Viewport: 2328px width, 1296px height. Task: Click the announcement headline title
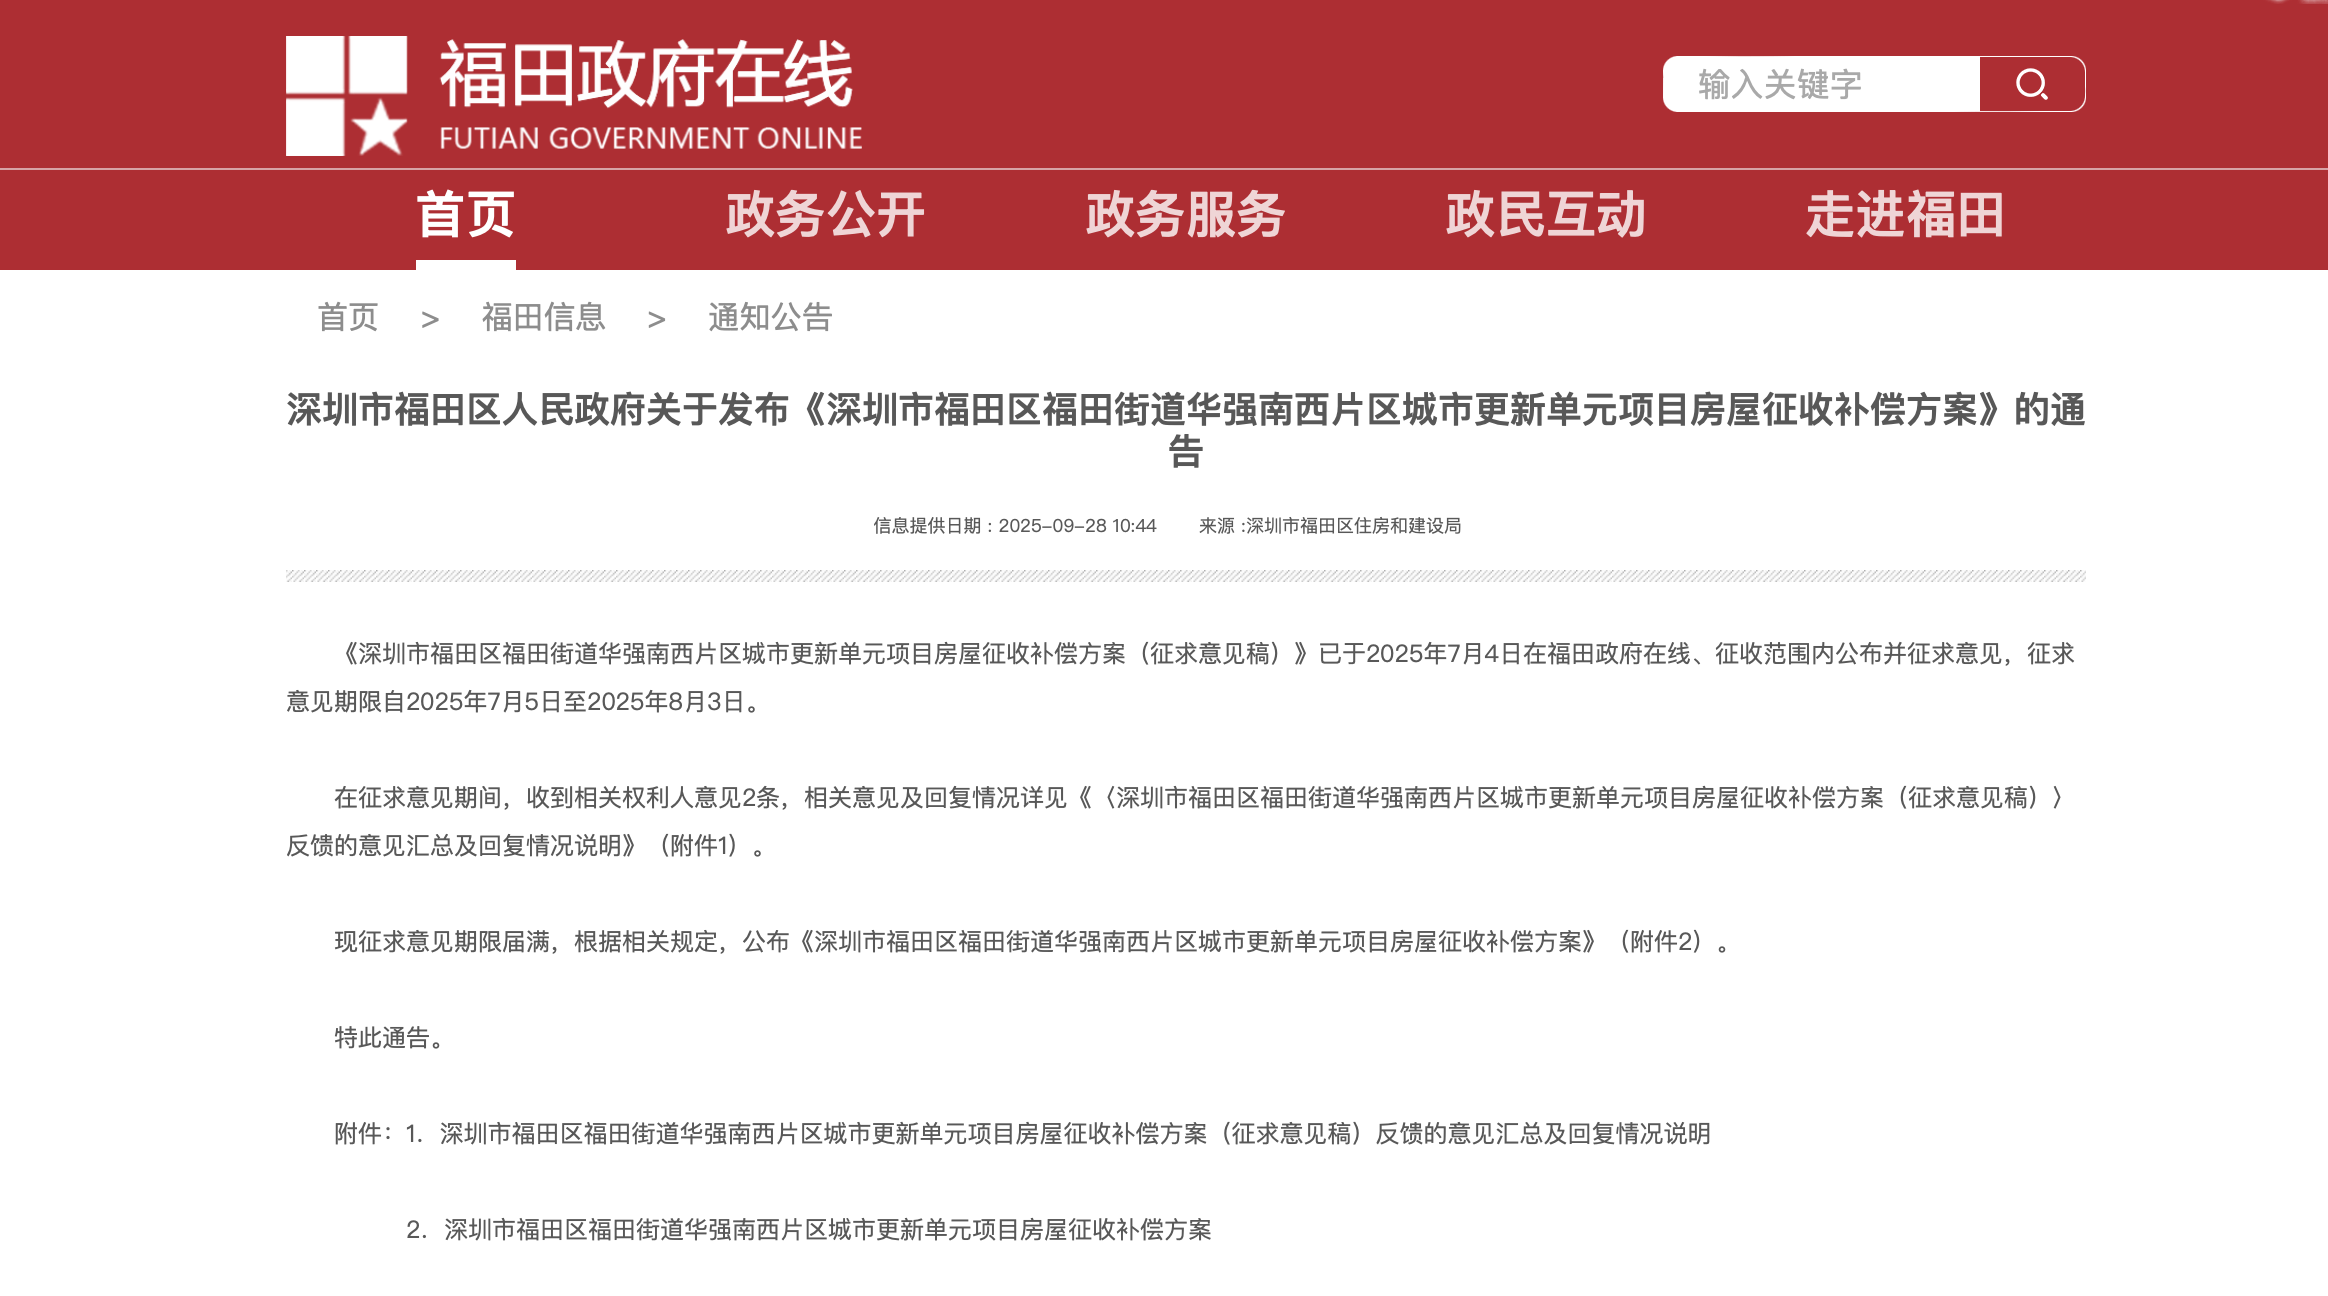[1185, 410]
